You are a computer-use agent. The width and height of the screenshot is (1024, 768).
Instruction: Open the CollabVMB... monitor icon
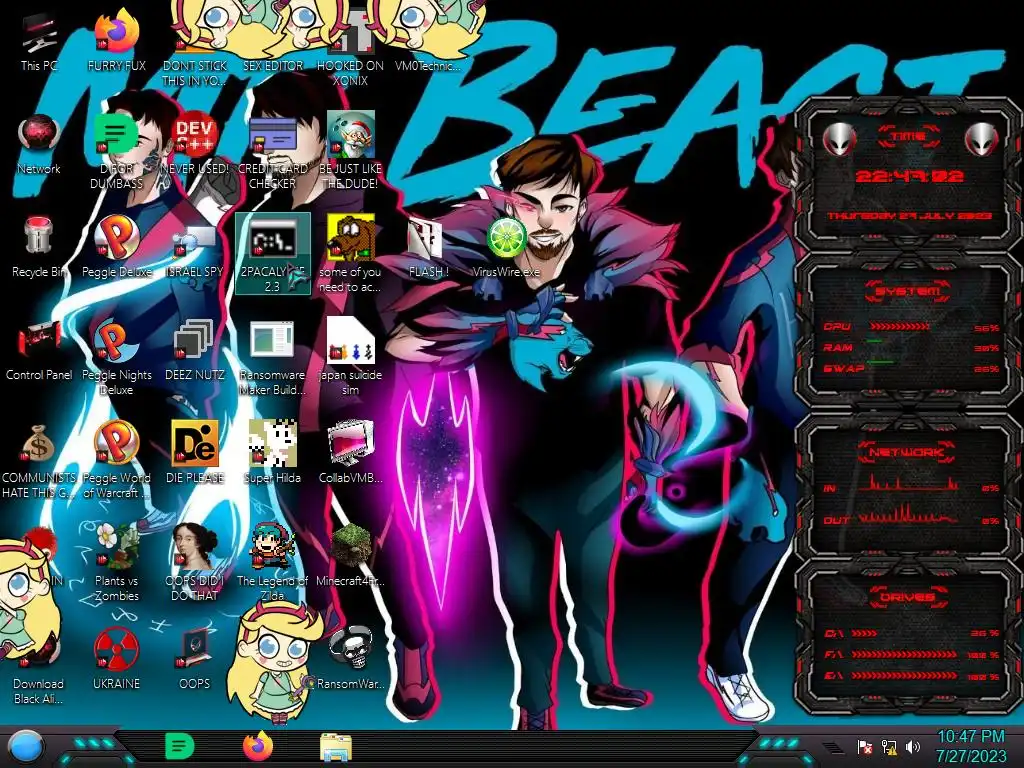(350, 452)
